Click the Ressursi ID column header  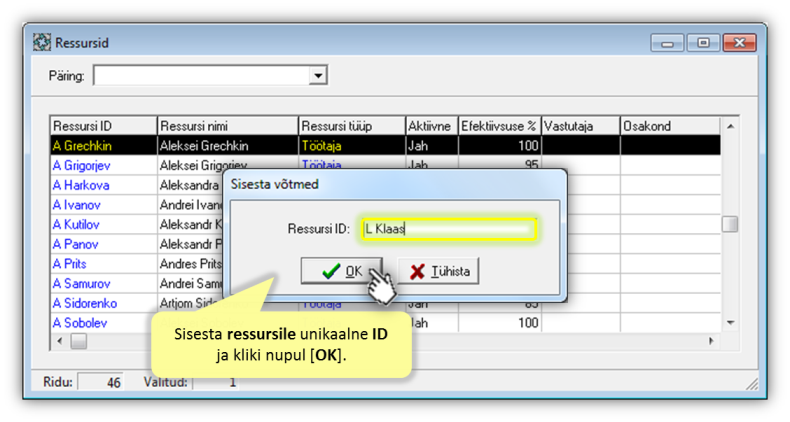point(103,126)
